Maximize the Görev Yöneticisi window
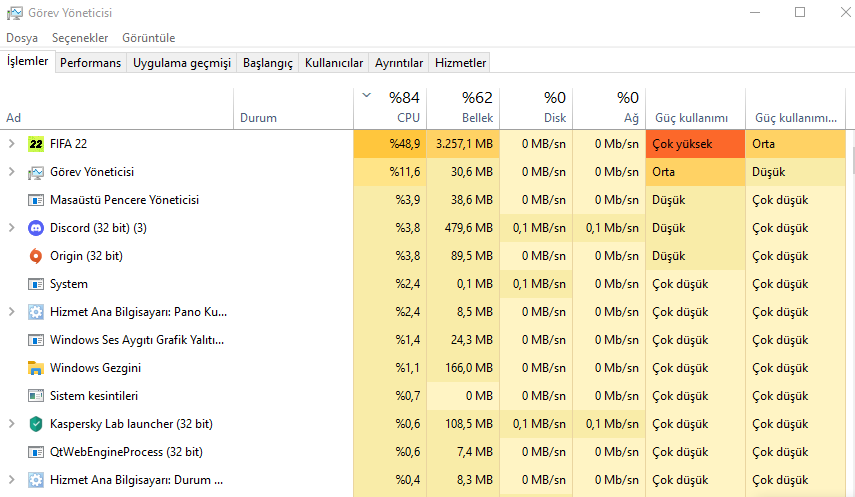 point(799,12)
